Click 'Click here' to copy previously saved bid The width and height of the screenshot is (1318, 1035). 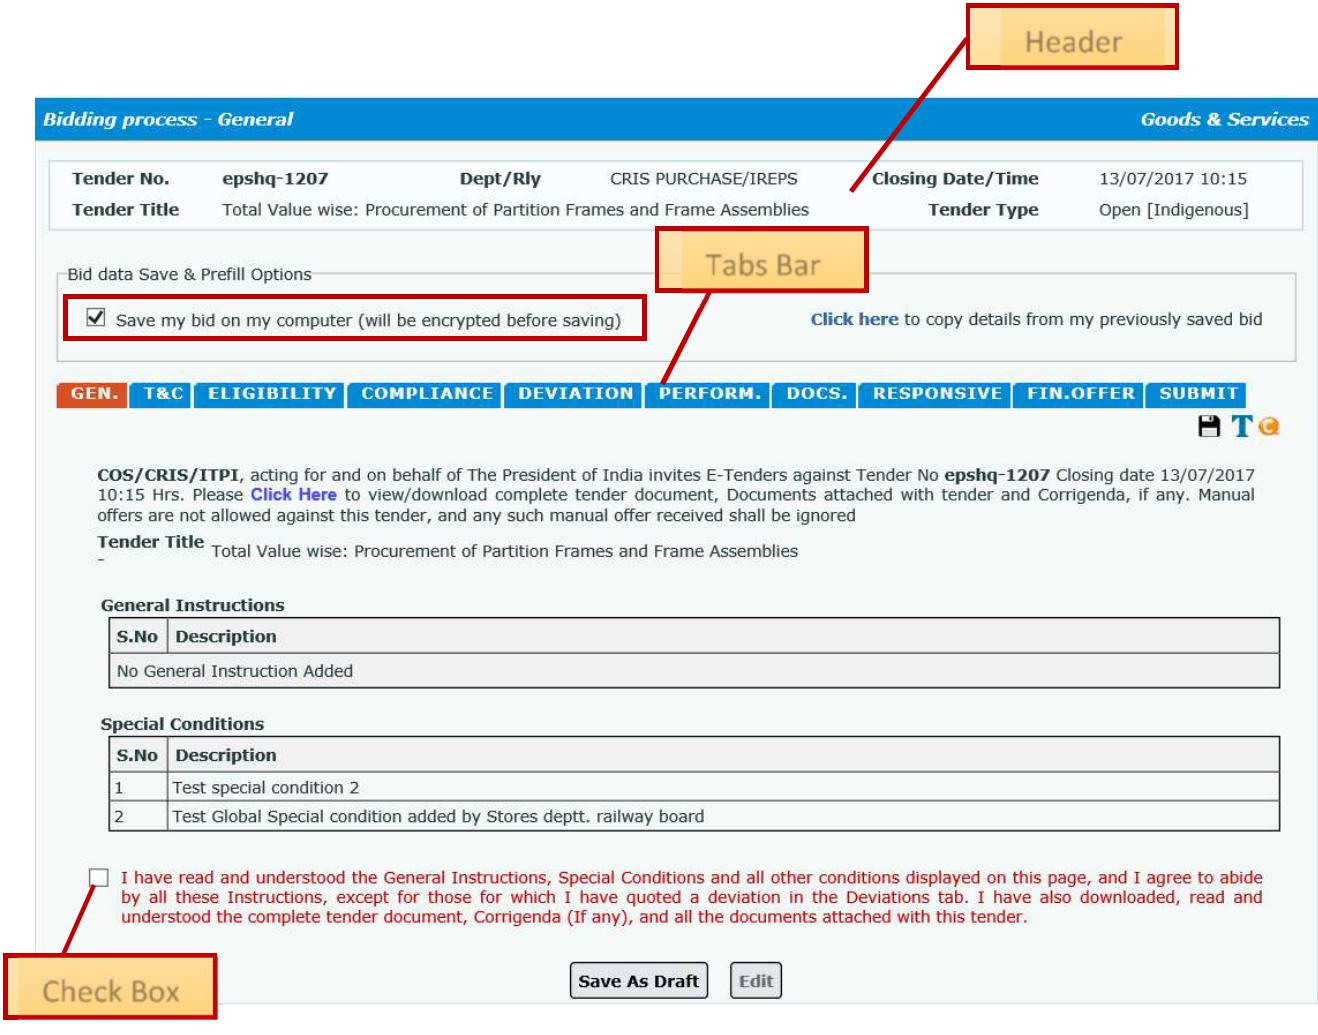pyautogui.click(x=853, y=320)
